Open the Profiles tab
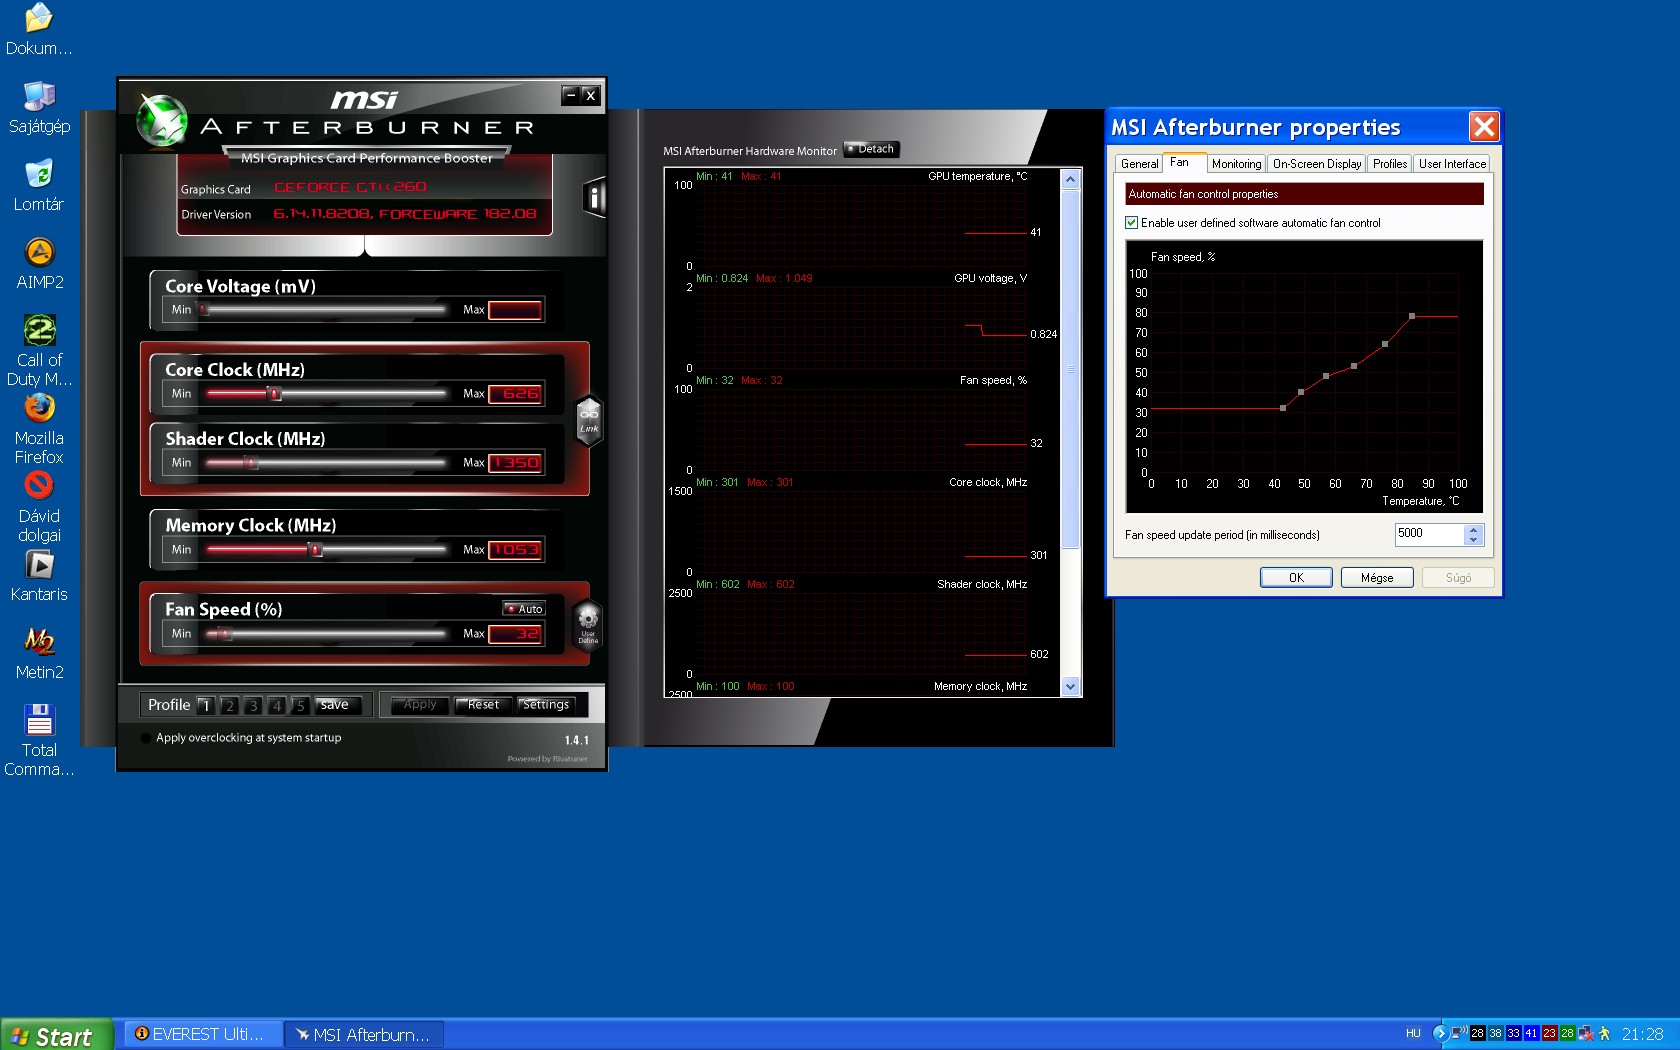The height and width of the screenshot is (1050, 1680). coord(1390,164)
